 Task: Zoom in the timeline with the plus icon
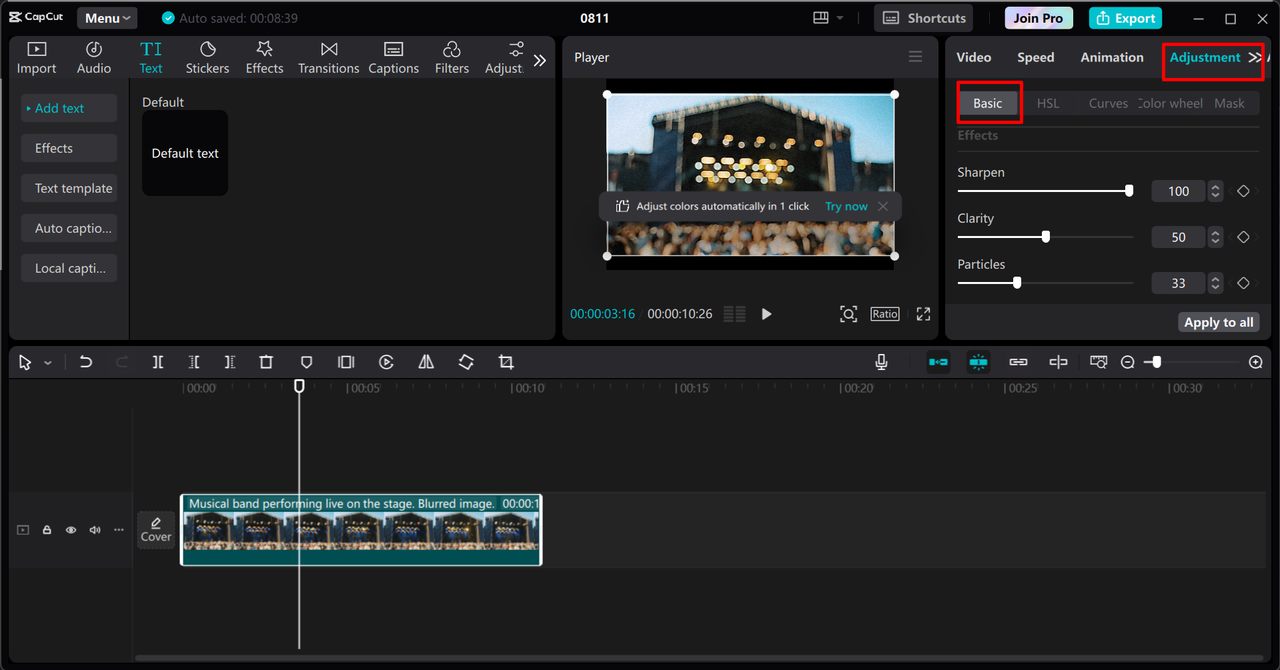(x=1256, y=362)
